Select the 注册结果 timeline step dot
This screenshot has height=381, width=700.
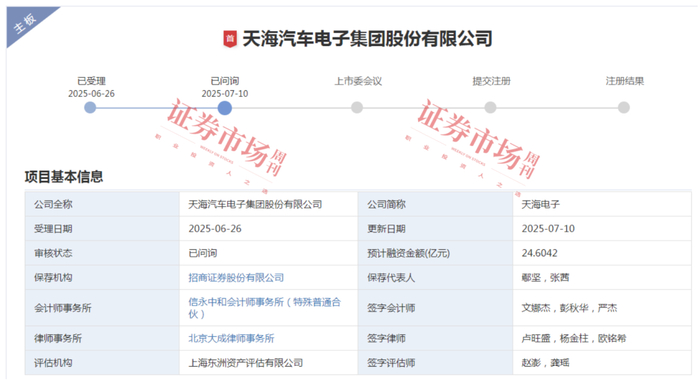pyautogui.click(x=624, y=108)
